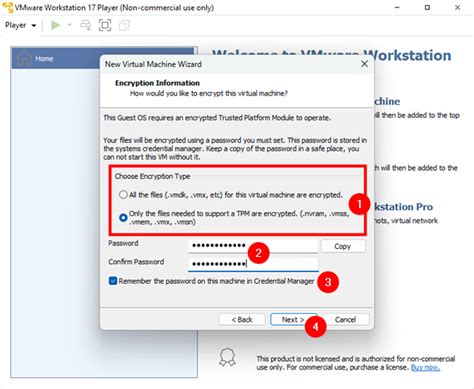This screenshot has height=389, width=474.
Task: Click the license ribbon badge icon
Action: click(227, 358)
